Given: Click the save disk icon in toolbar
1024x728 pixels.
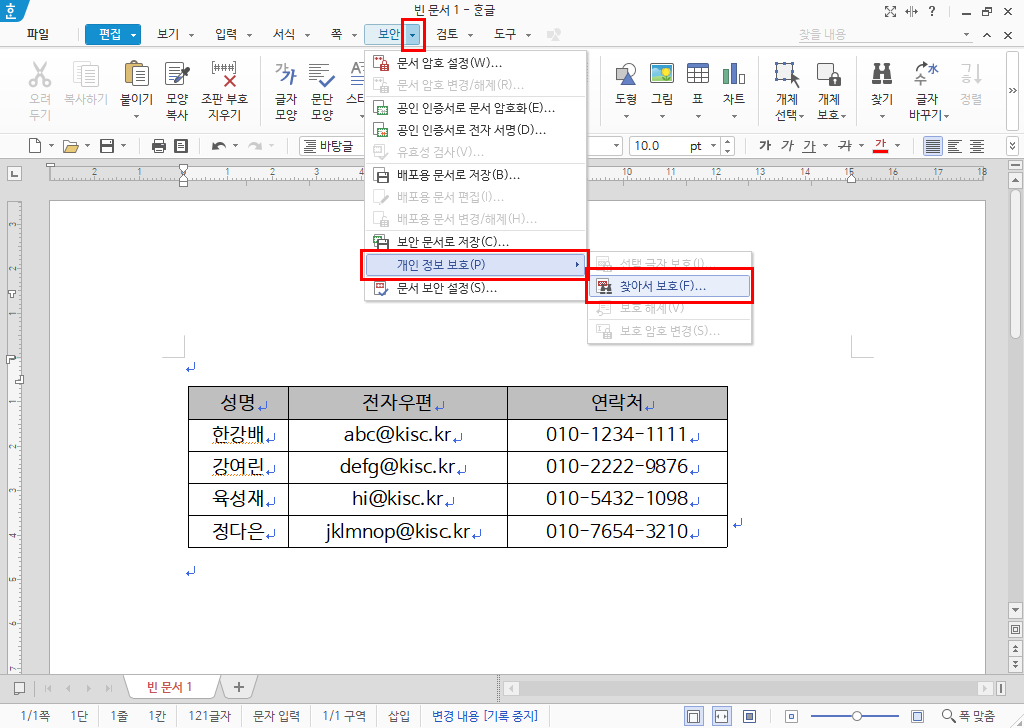Looking at the screenshot, I should [x=106, y=146].
